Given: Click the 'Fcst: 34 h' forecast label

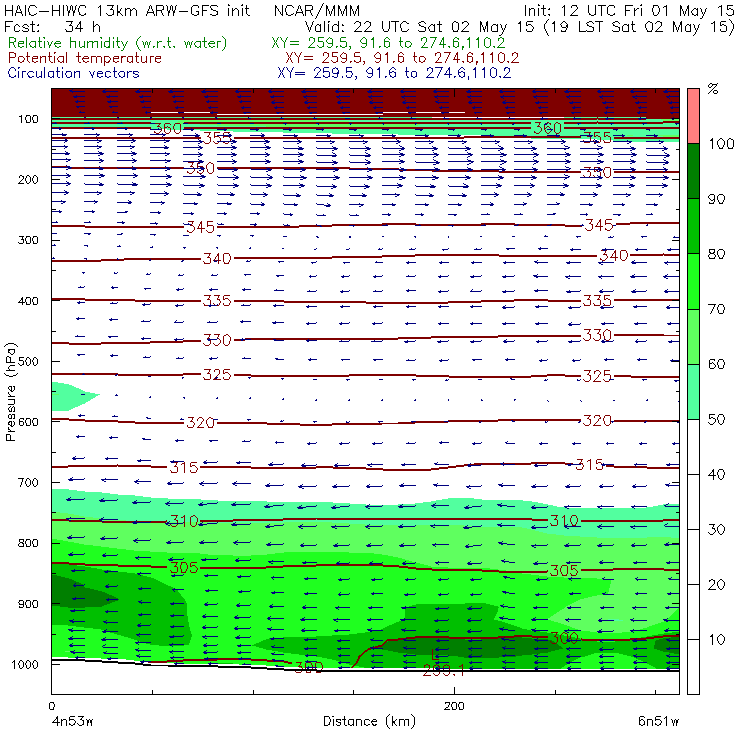Looking at the screenshot, I should [52, 26].
